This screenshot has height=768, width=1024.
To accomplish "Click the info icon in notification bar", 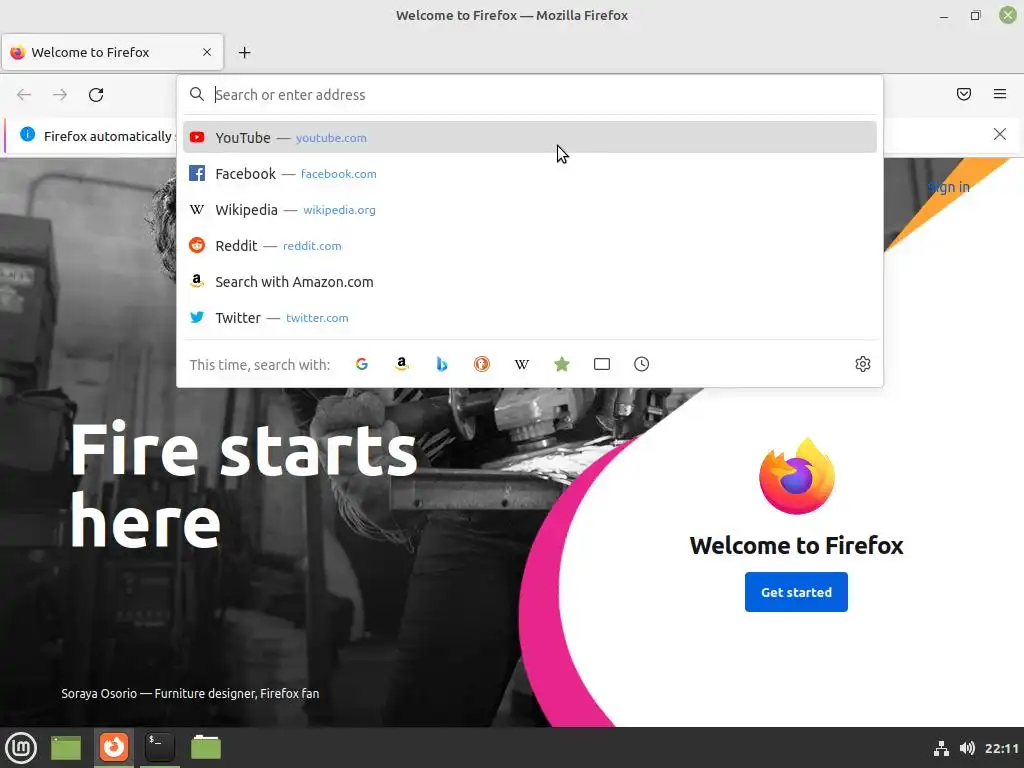I will coord(27,135).
